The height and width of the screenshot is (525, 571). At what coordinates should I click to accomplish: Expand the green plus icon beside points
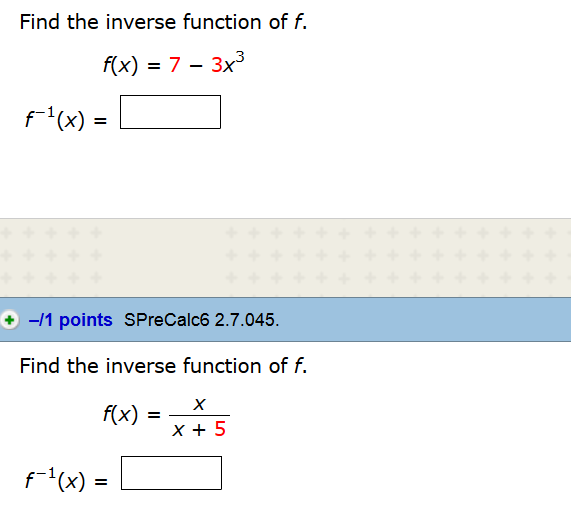9,320
